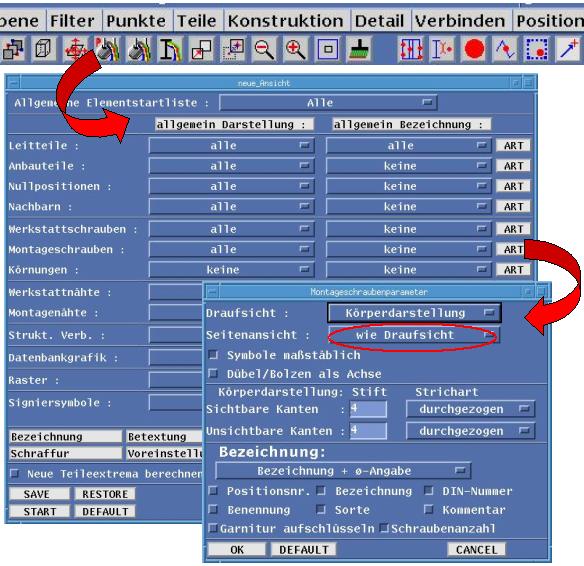Image resolution: width=584 pixels, height=566 pixels.
Task: Open the Detail menu
Action: pos(380,21)
